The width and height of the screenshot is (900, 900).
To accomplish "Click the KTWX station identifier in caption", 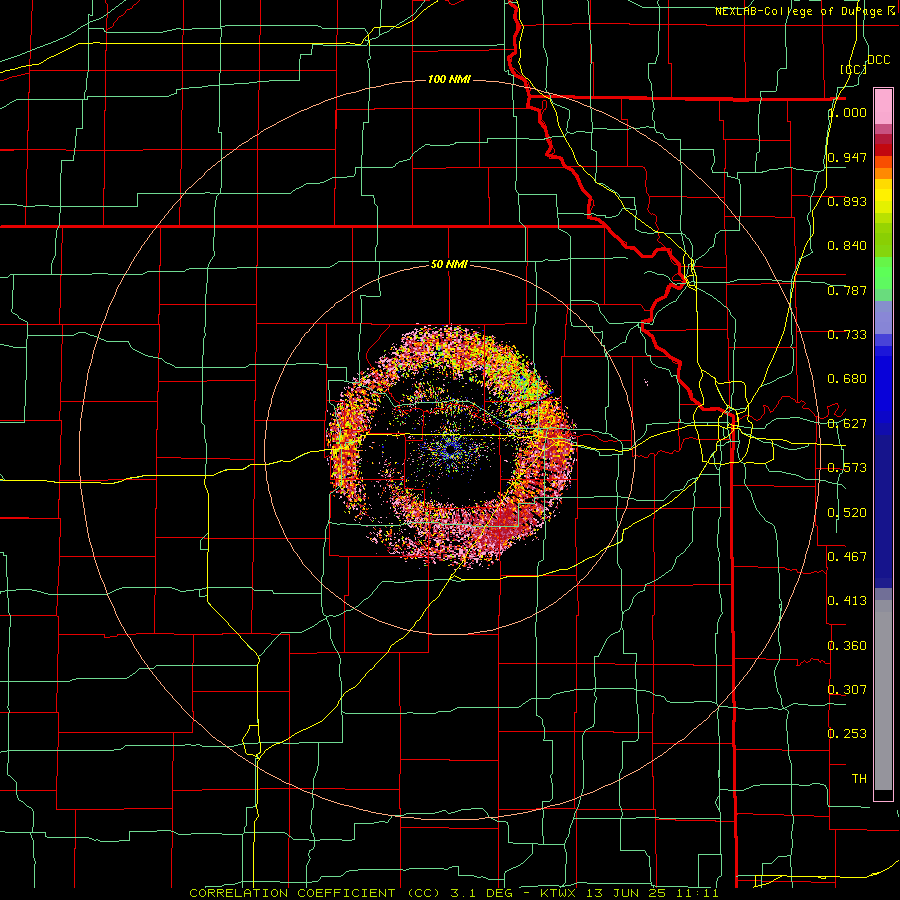I will (560, 893).
